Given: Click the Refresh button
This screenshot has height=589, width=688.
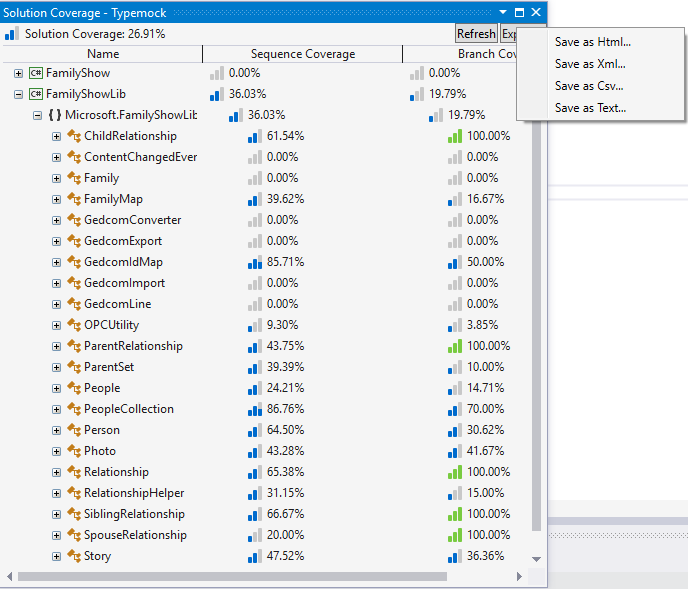Looking at the screenshot, I should [476, 34].
